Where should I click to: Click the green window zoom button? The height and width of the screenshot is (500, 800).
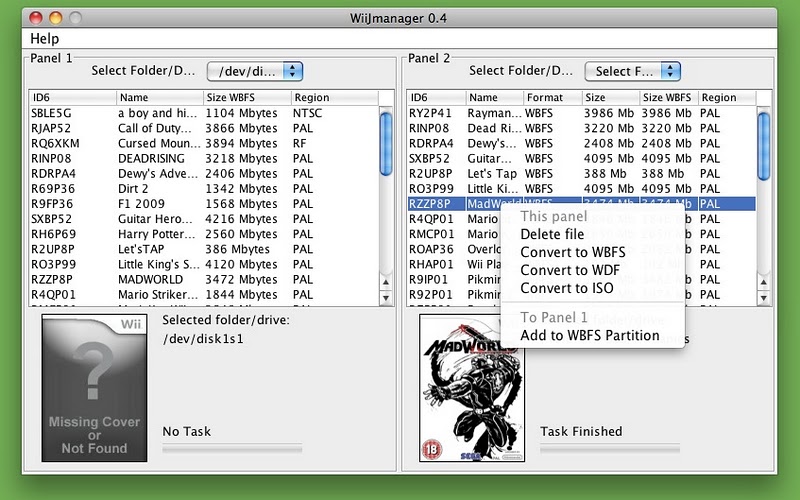73,17
